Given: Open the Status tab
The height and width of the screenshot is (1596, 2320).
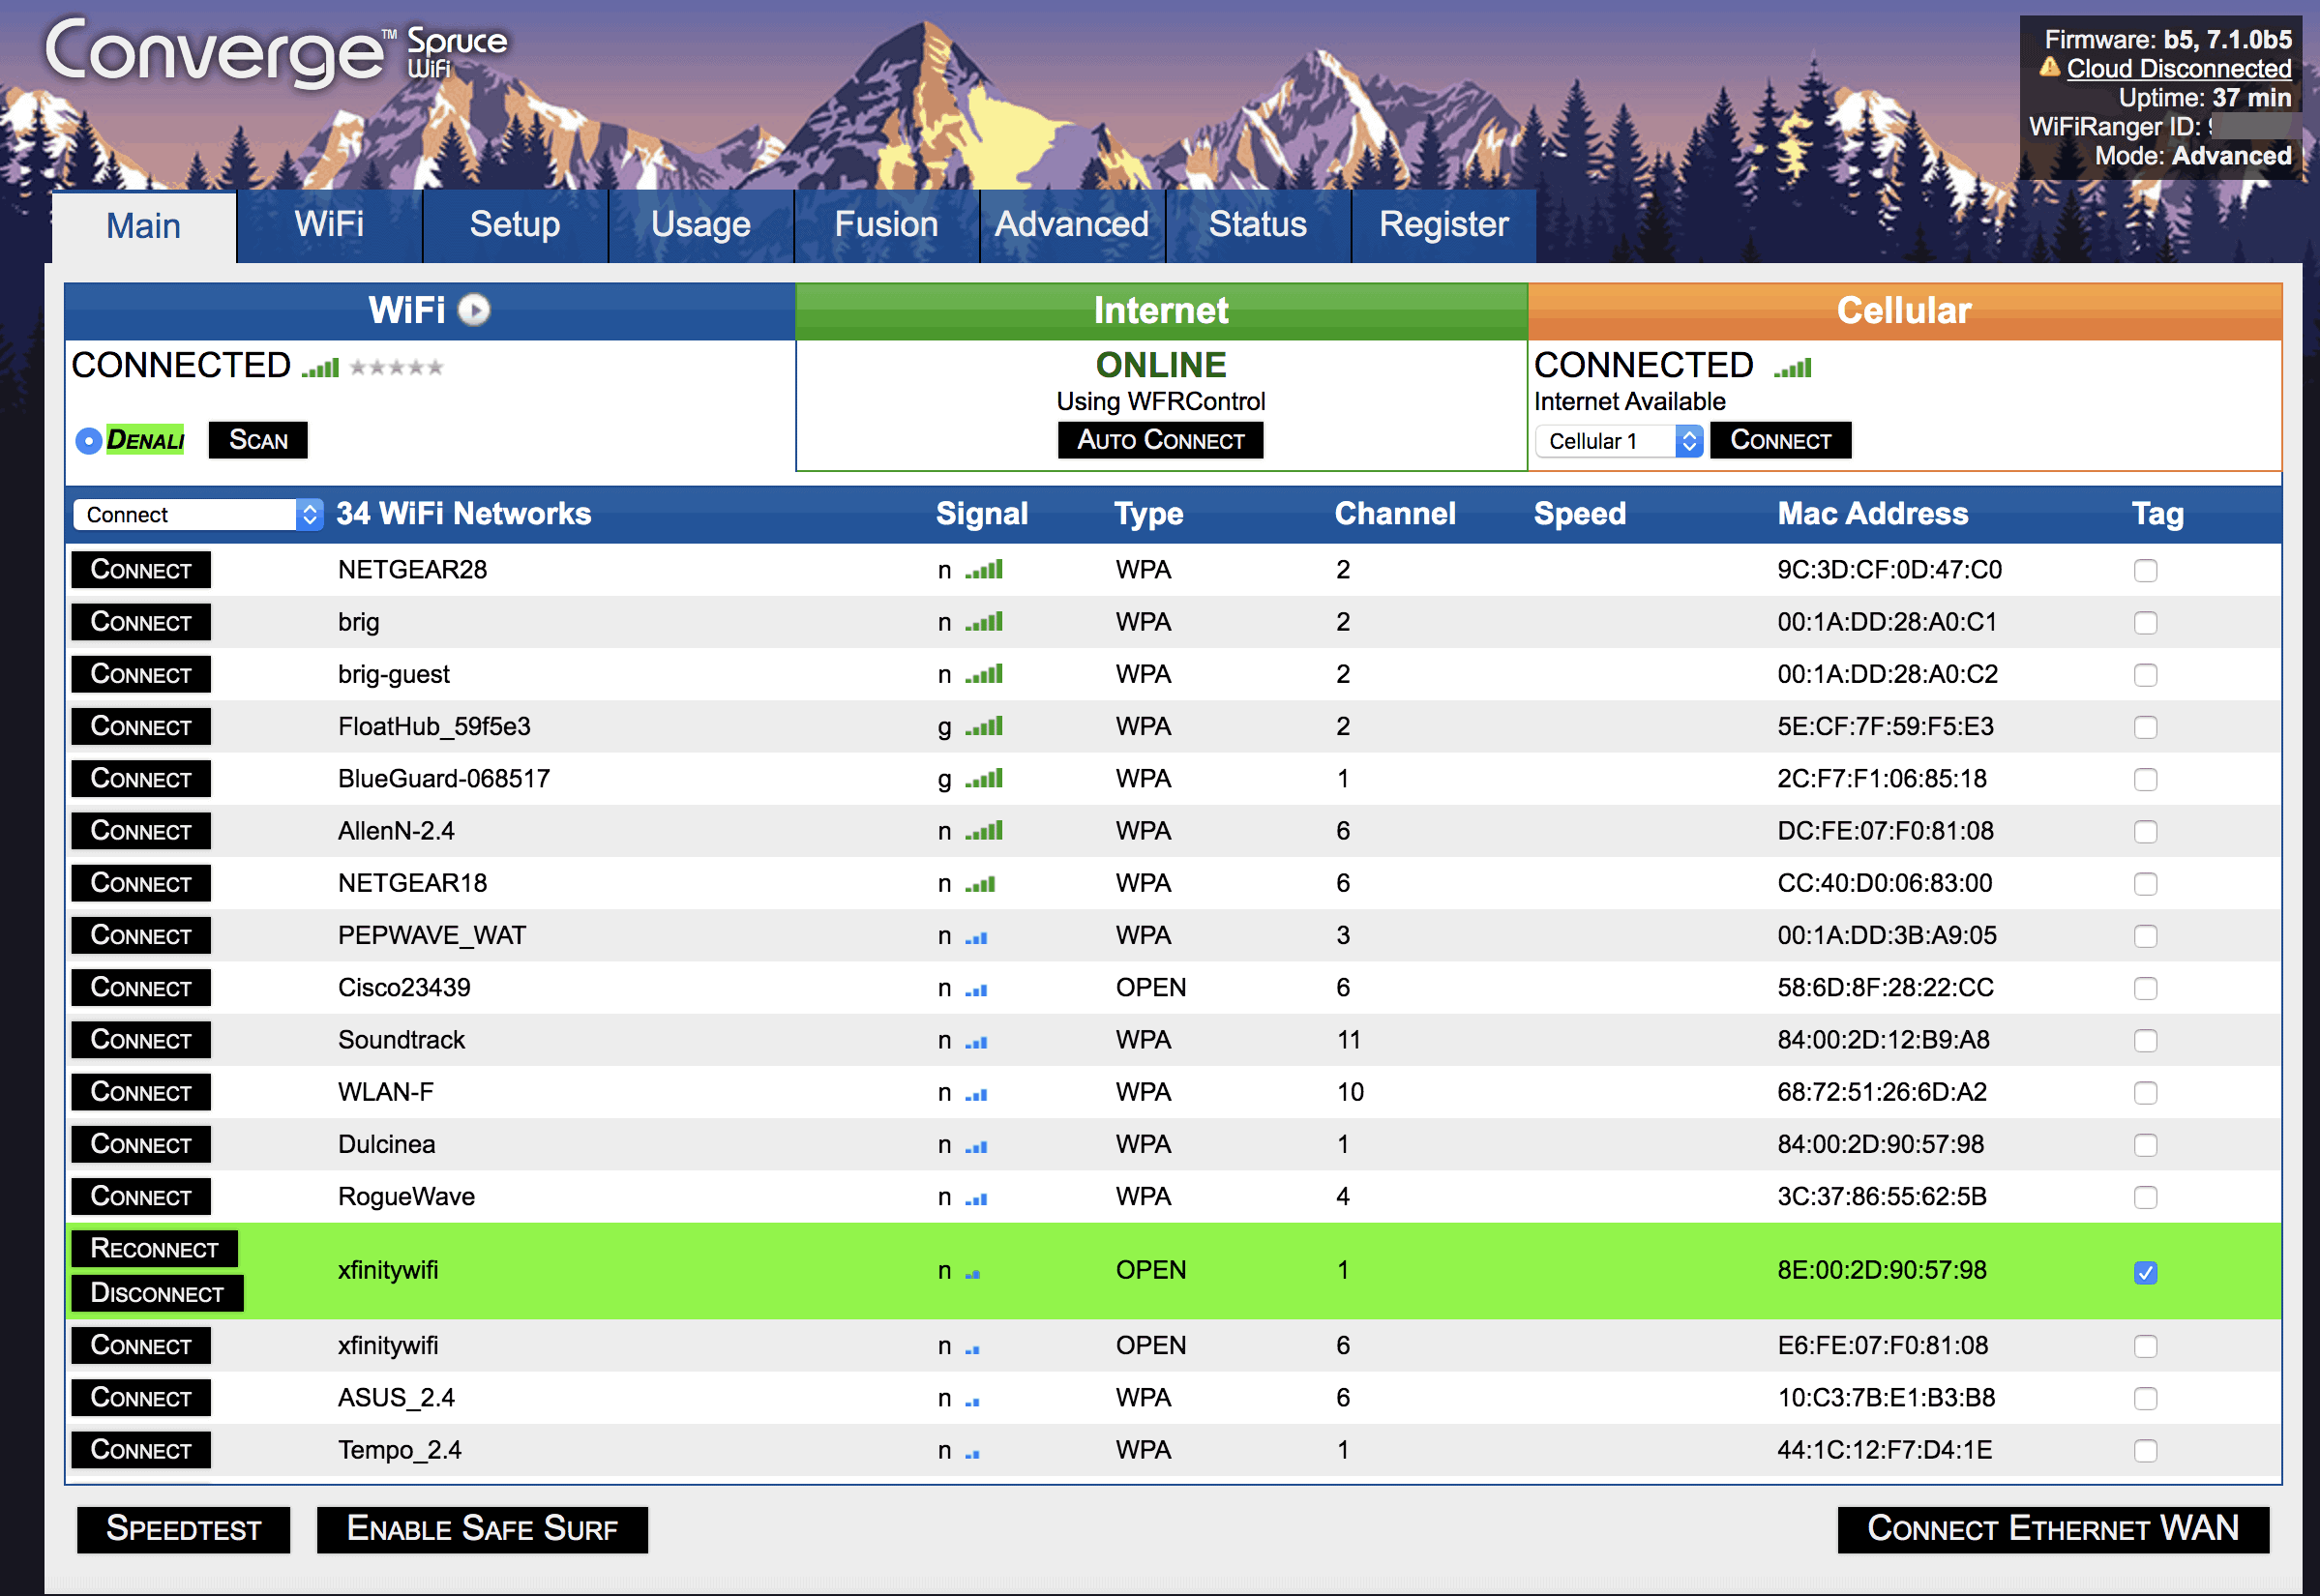Looking at the screenshot, I should pyautogui.click(x=1258, y=224).
